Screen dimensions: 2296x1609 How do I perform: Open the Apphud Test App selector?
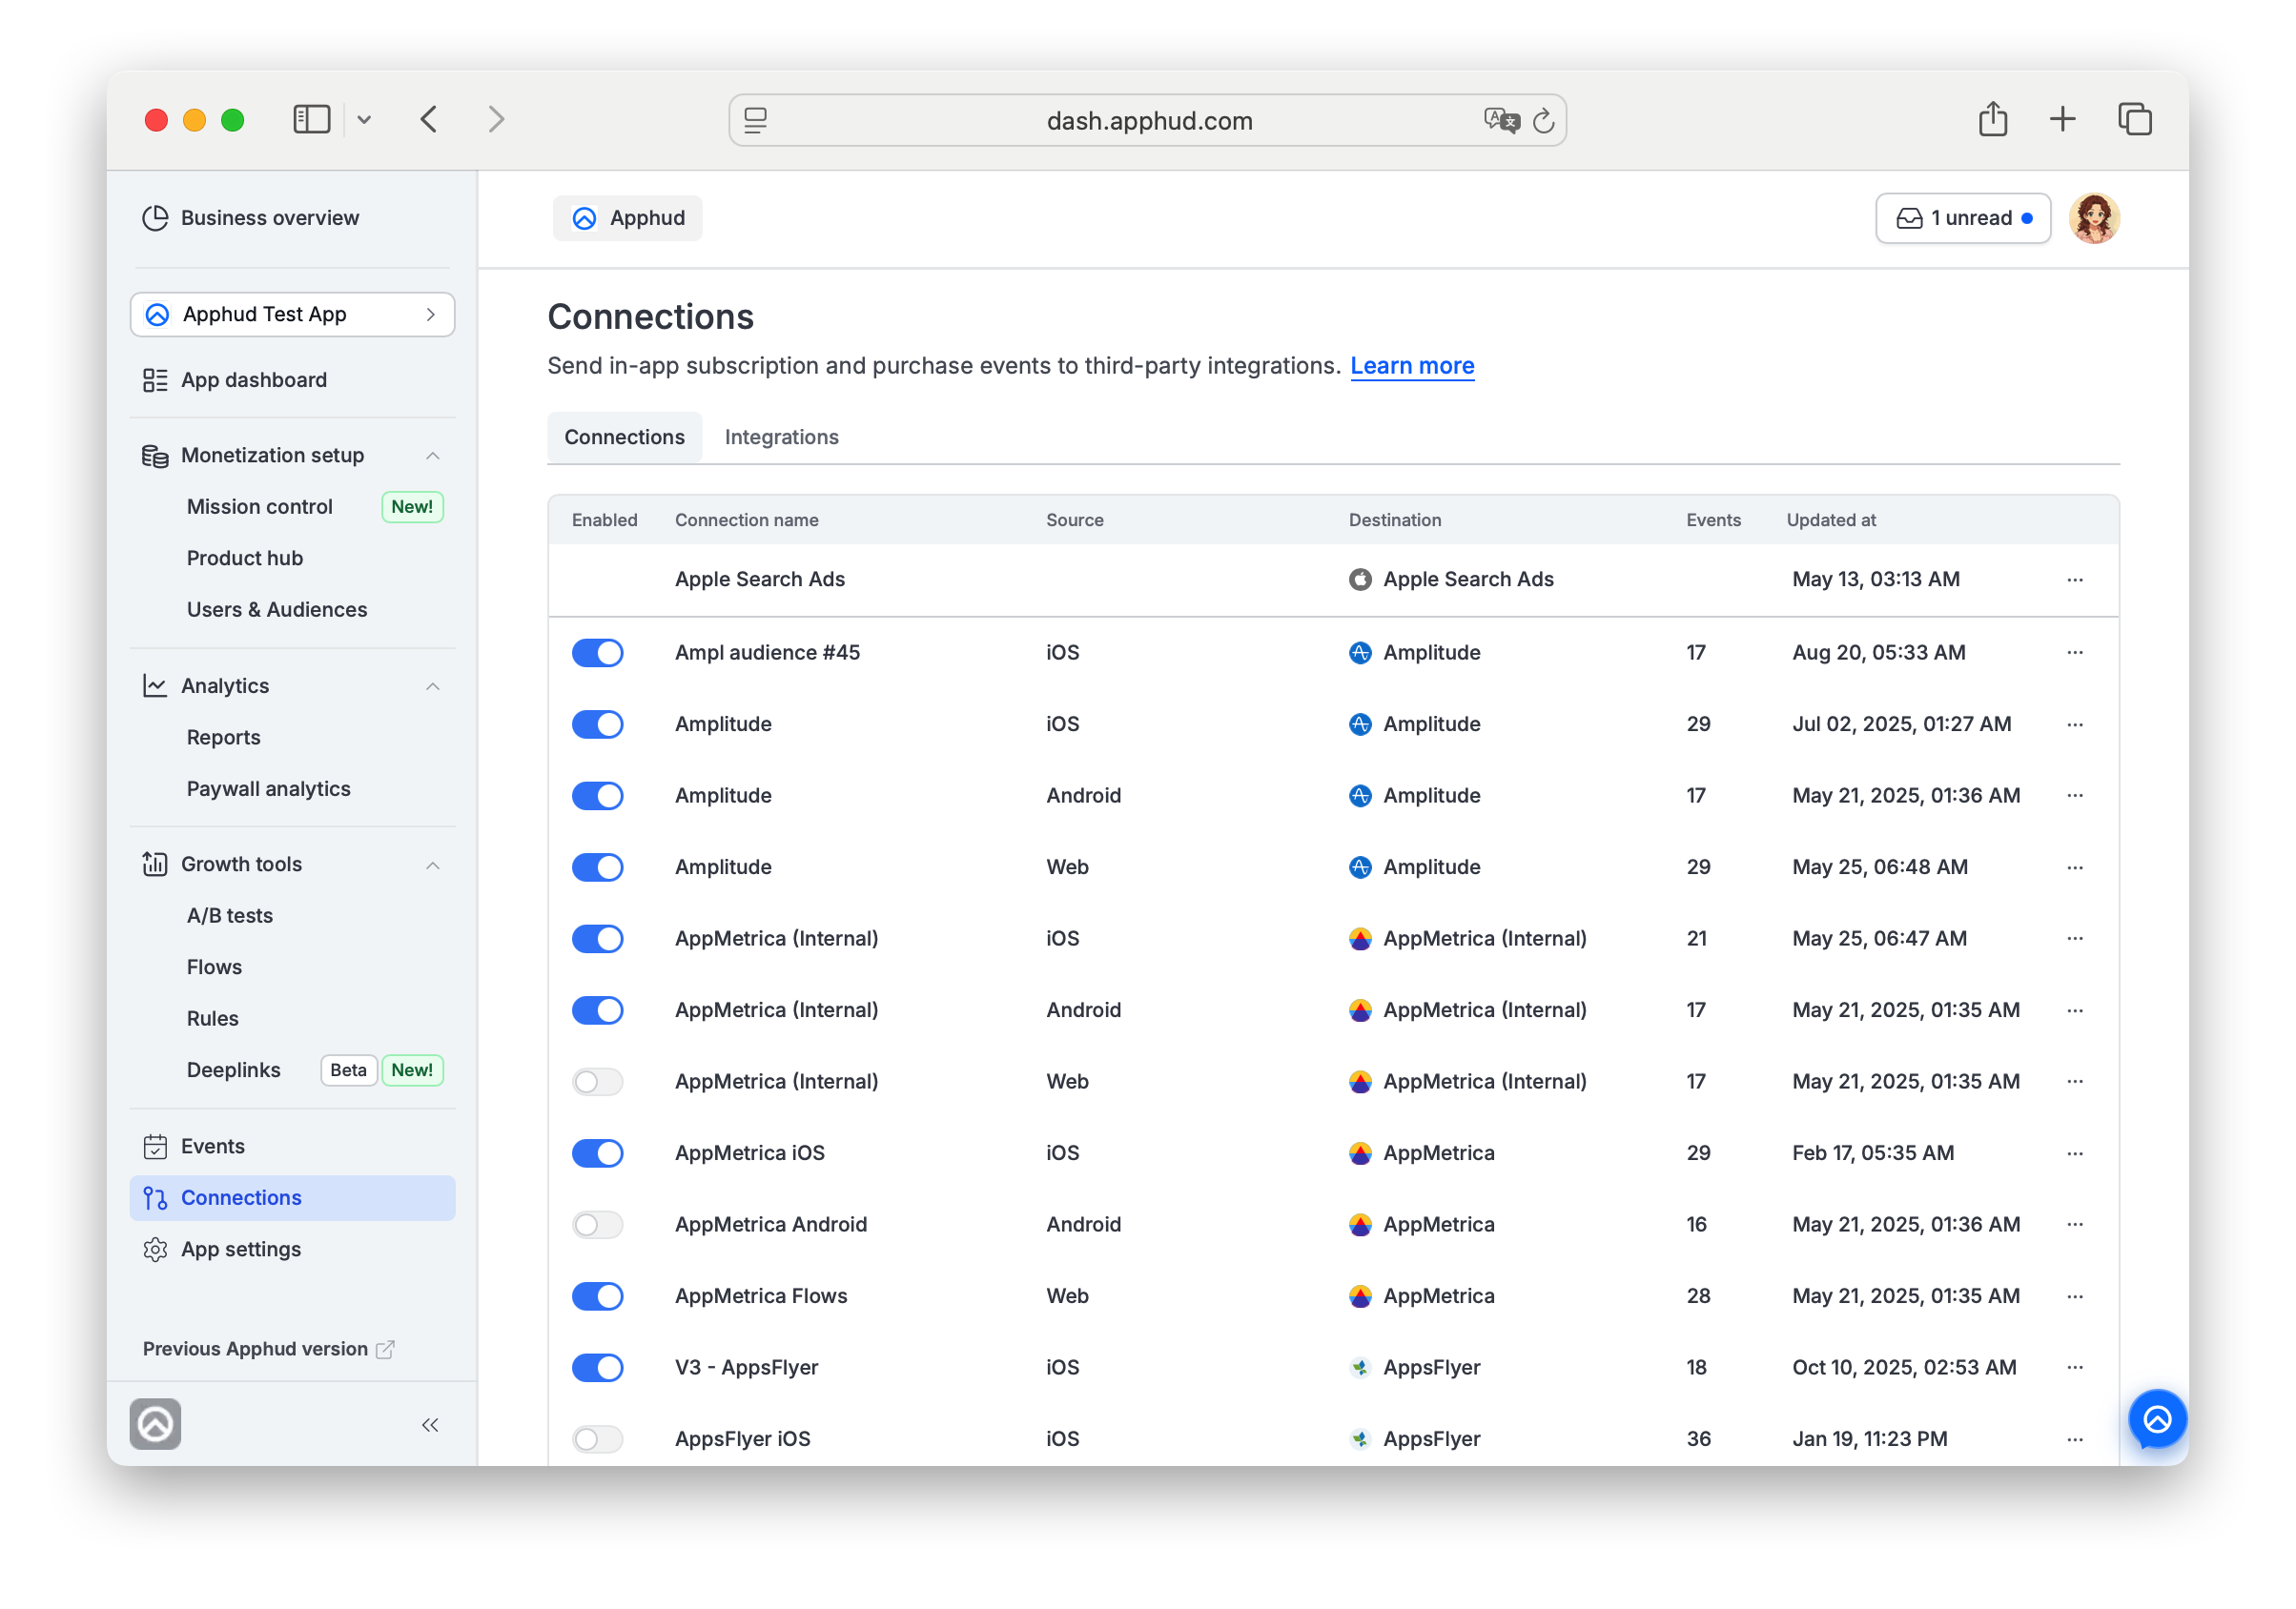coord(292,315)
